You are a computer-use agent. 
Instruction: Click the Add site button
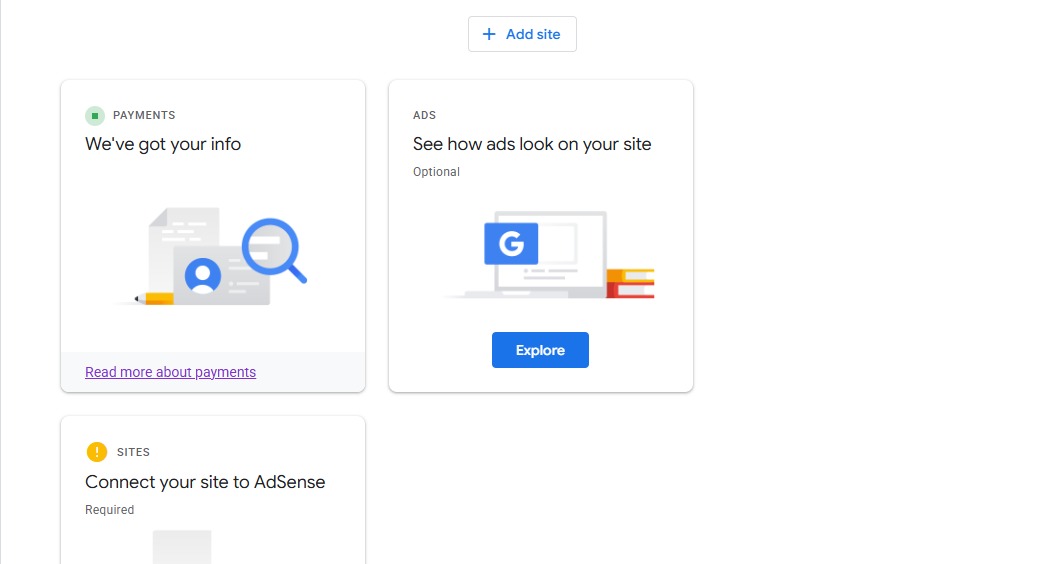pos(522,34)
